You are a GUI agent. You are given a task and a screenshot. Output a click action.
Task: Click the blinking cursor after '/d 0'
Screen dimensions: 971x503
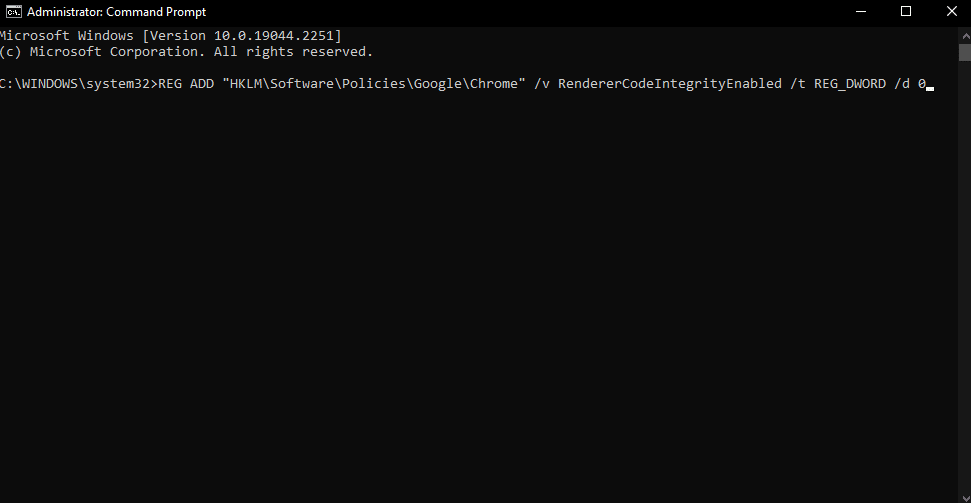pyautogui.click(x=930, y=88)
